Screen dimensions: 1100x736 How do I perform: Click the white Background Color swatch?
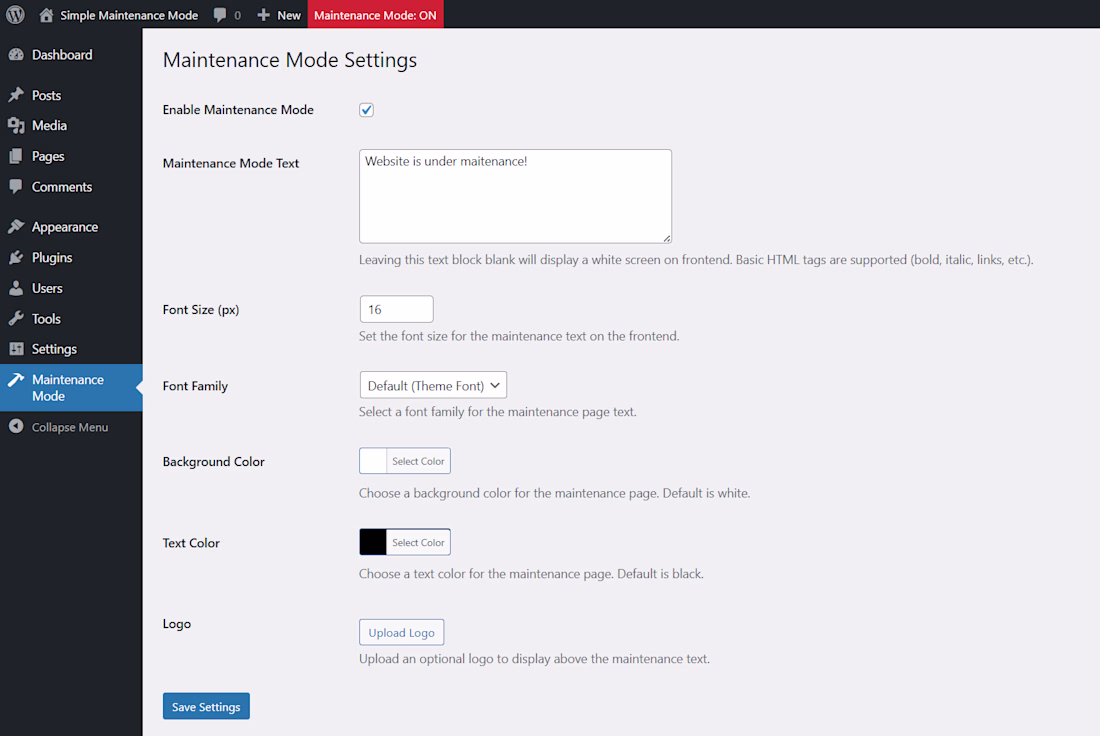373,461
